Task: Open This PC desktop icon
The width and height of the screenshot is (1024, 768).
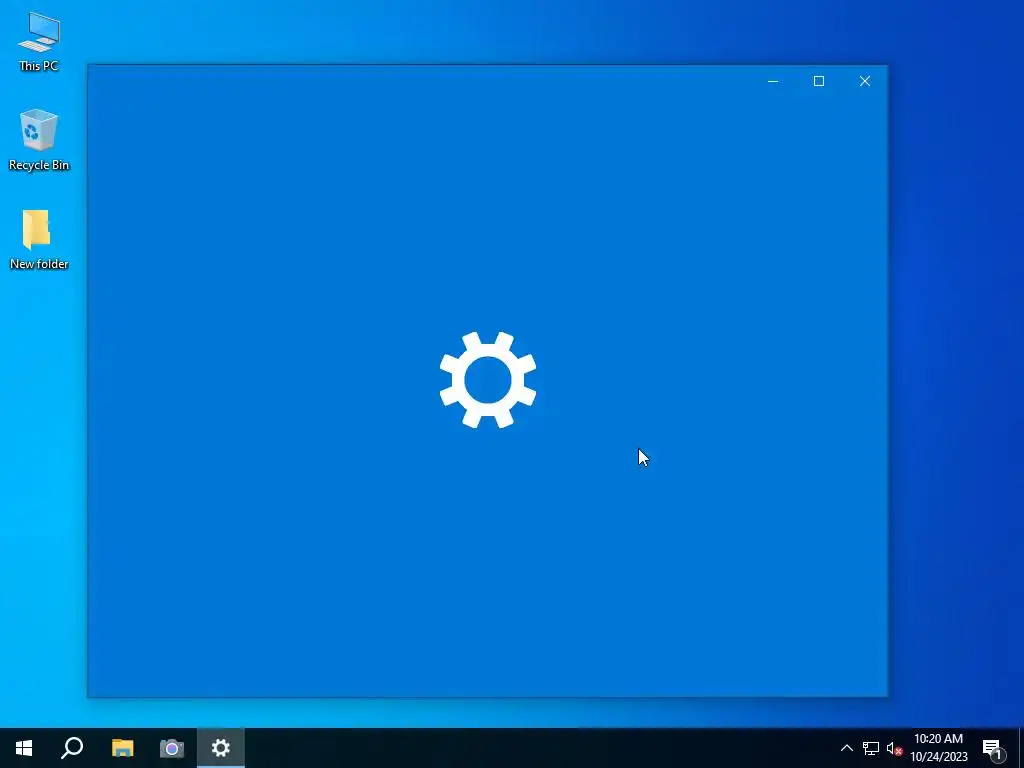Action: point(39,41)
